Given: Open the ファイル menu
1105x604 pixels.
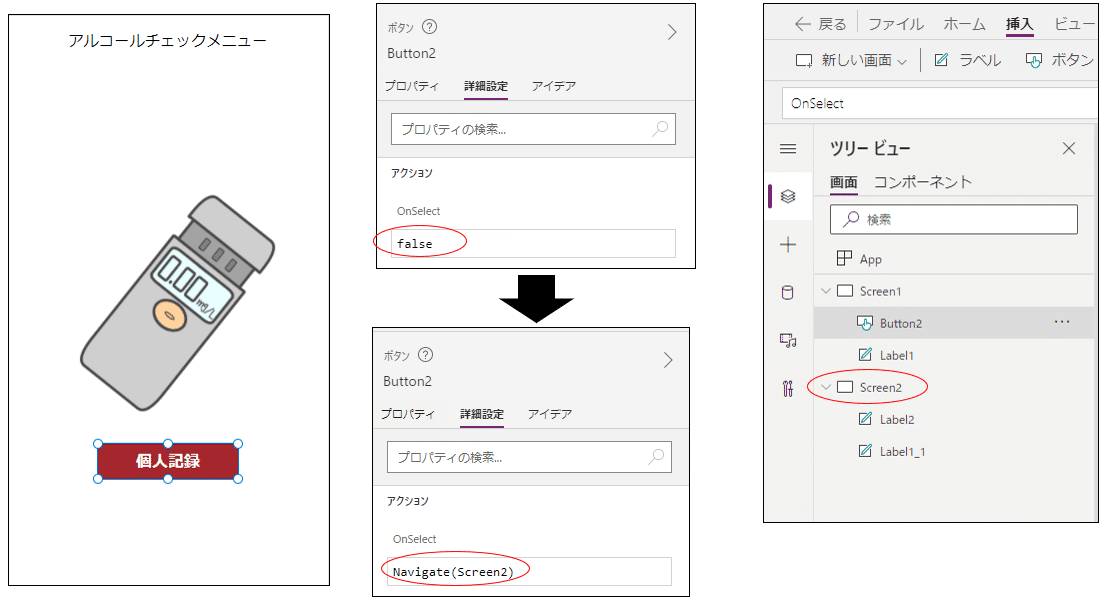Looking at the screenshot, I should coord(896,24).
